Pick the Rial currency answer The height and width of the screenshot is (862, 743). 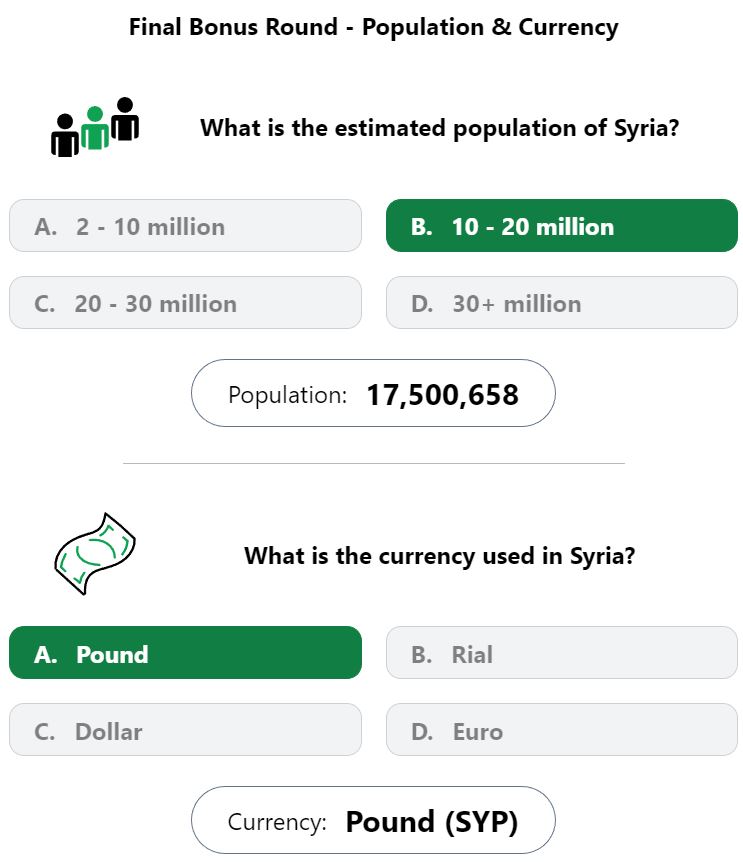562,653
